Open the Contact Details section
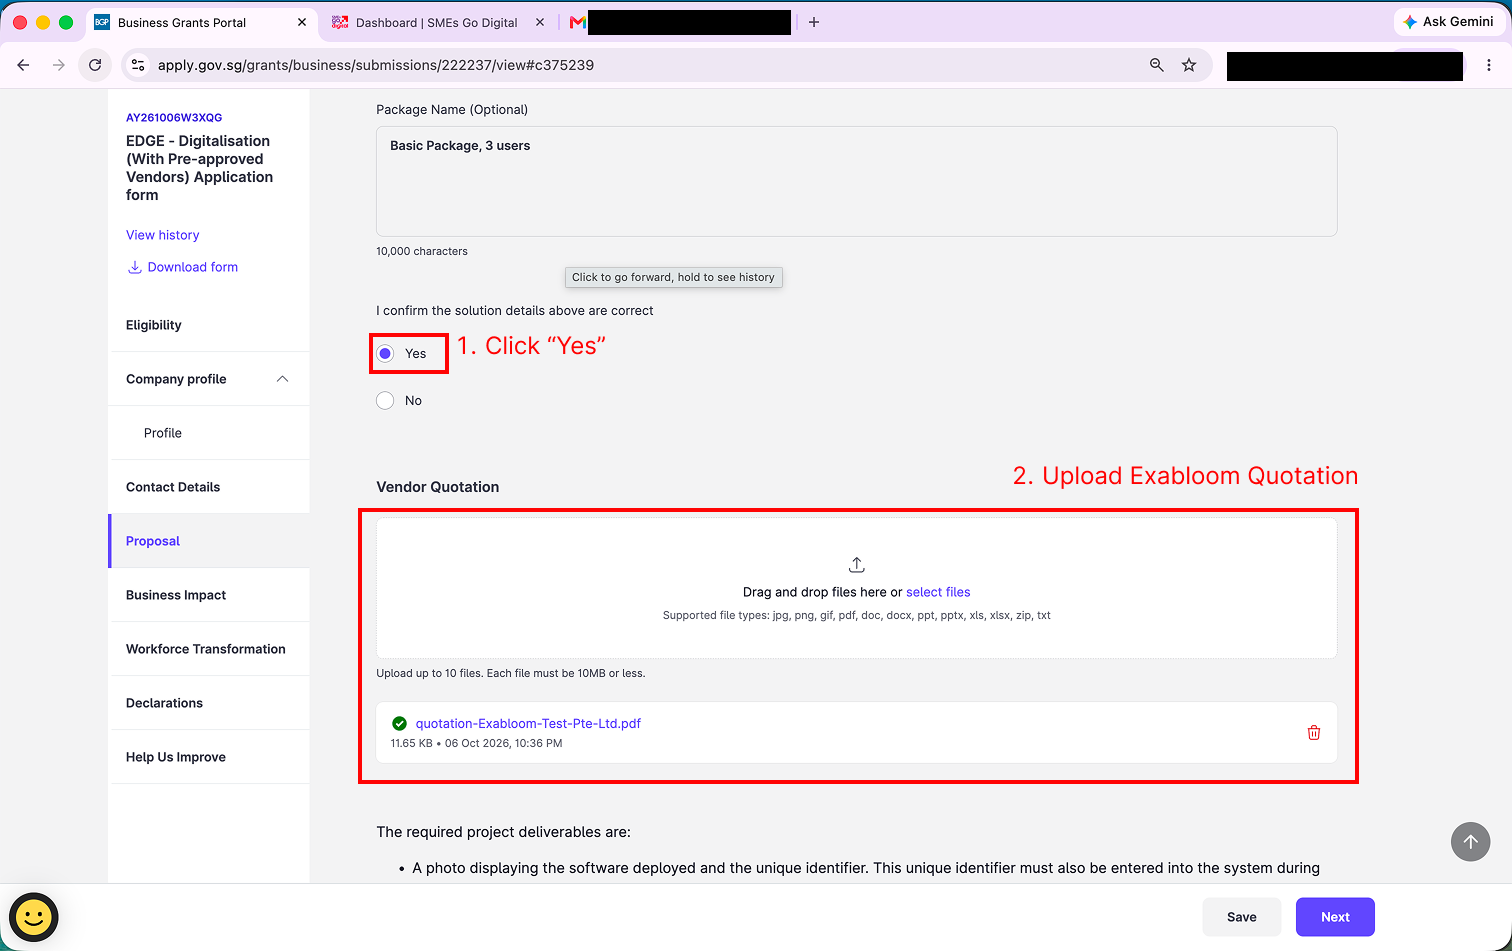1512x951 pixels. click(173, 487)
